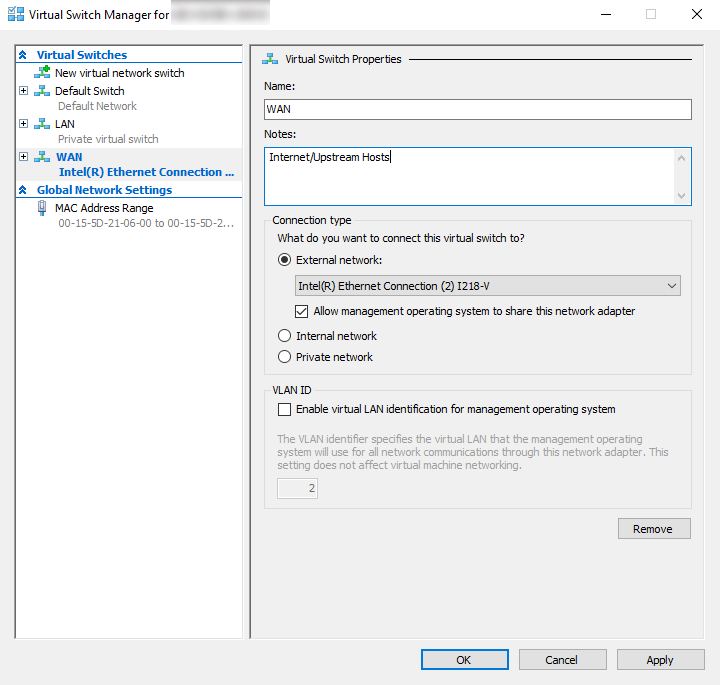Expand the Default Switch tree node

24,91
